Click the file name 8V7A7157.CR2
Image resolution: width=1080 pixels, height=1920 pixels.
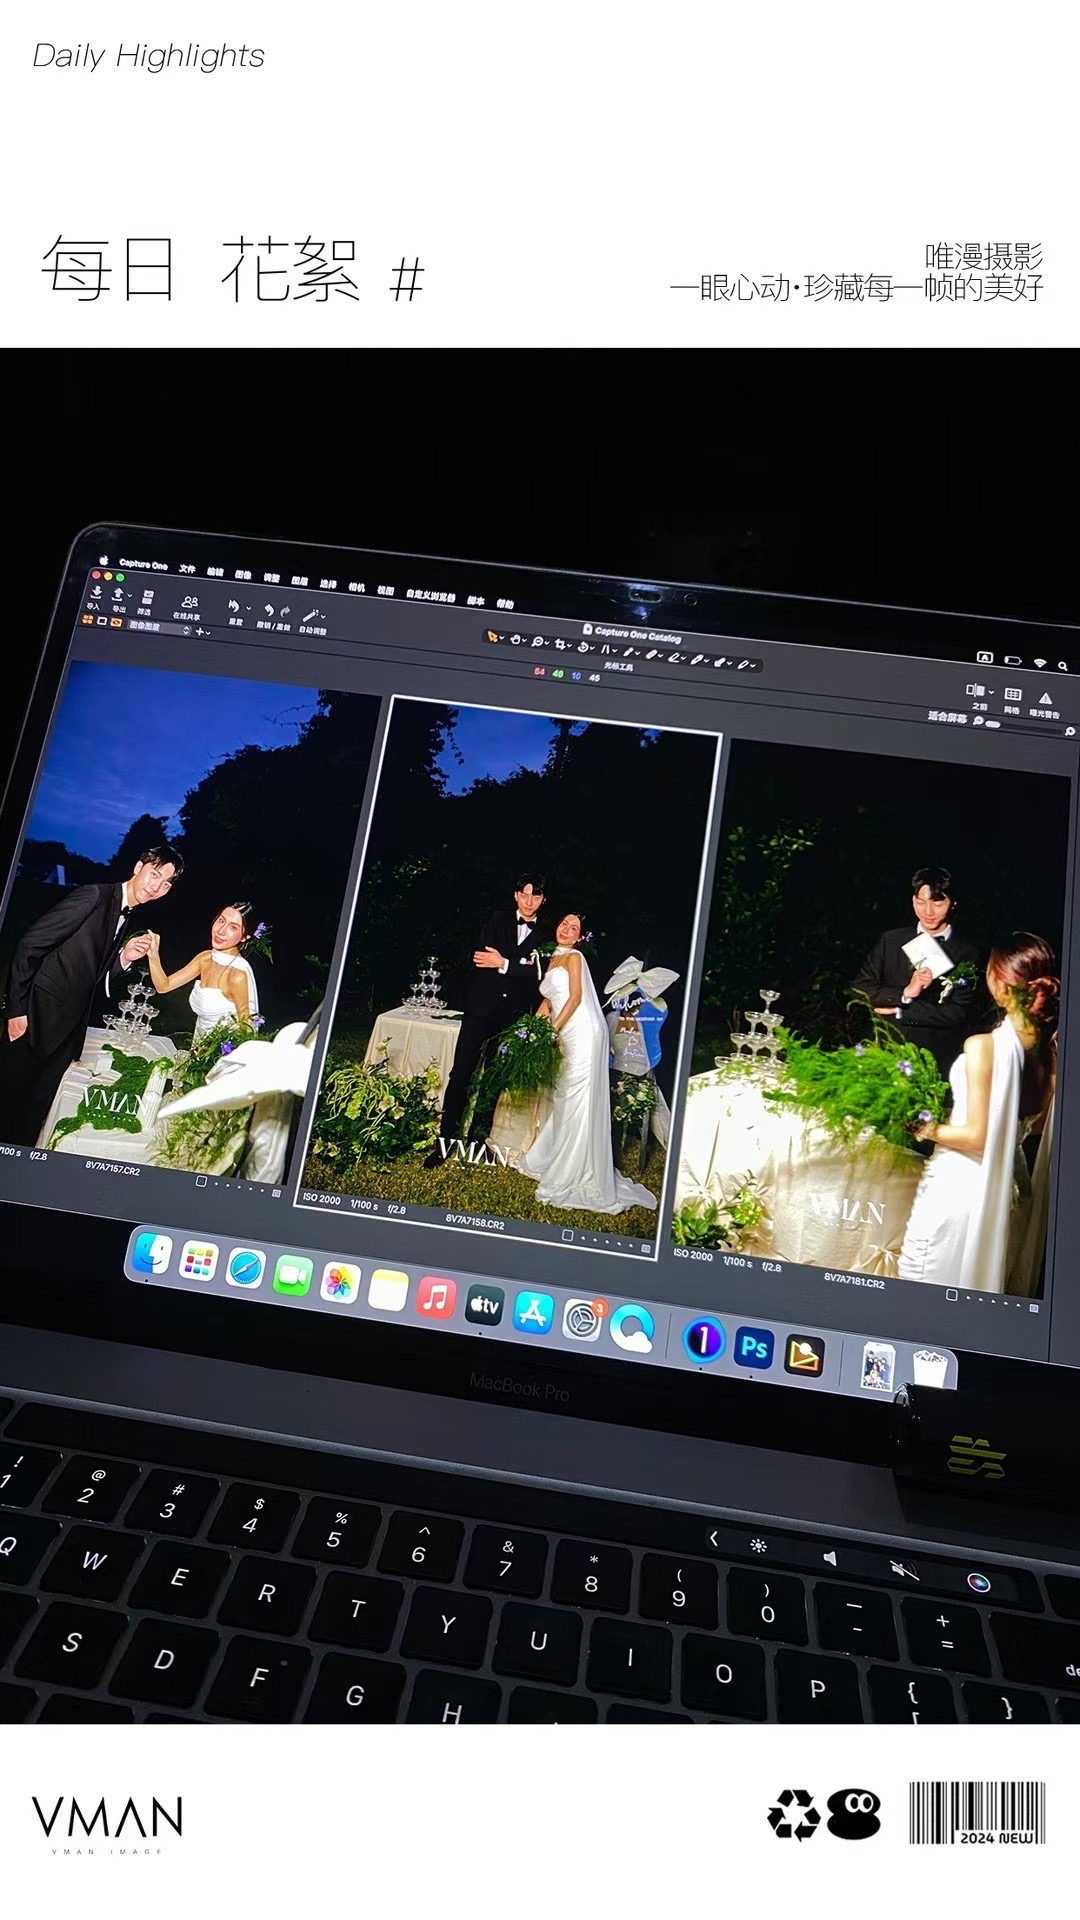[x=113, y=1166]
